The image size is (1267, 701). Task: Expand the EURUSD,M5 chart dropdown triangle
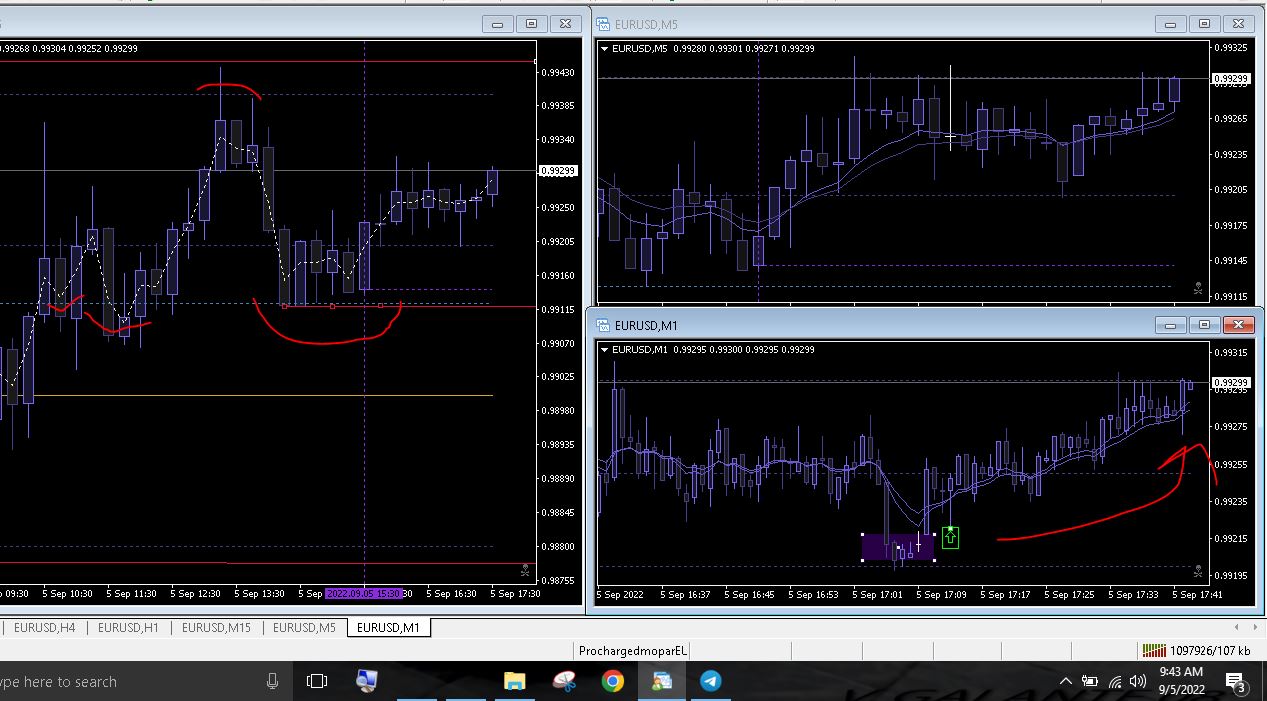click(604, 48)
